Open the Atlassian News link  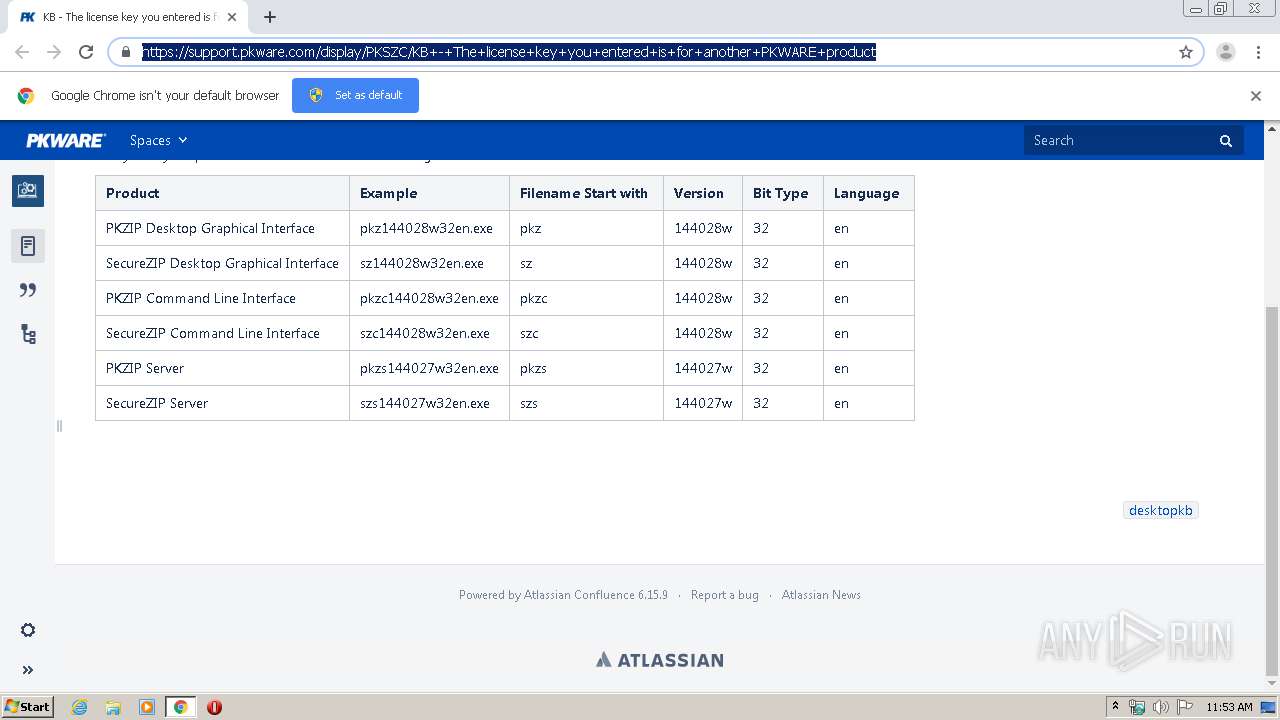click(821, 595)
